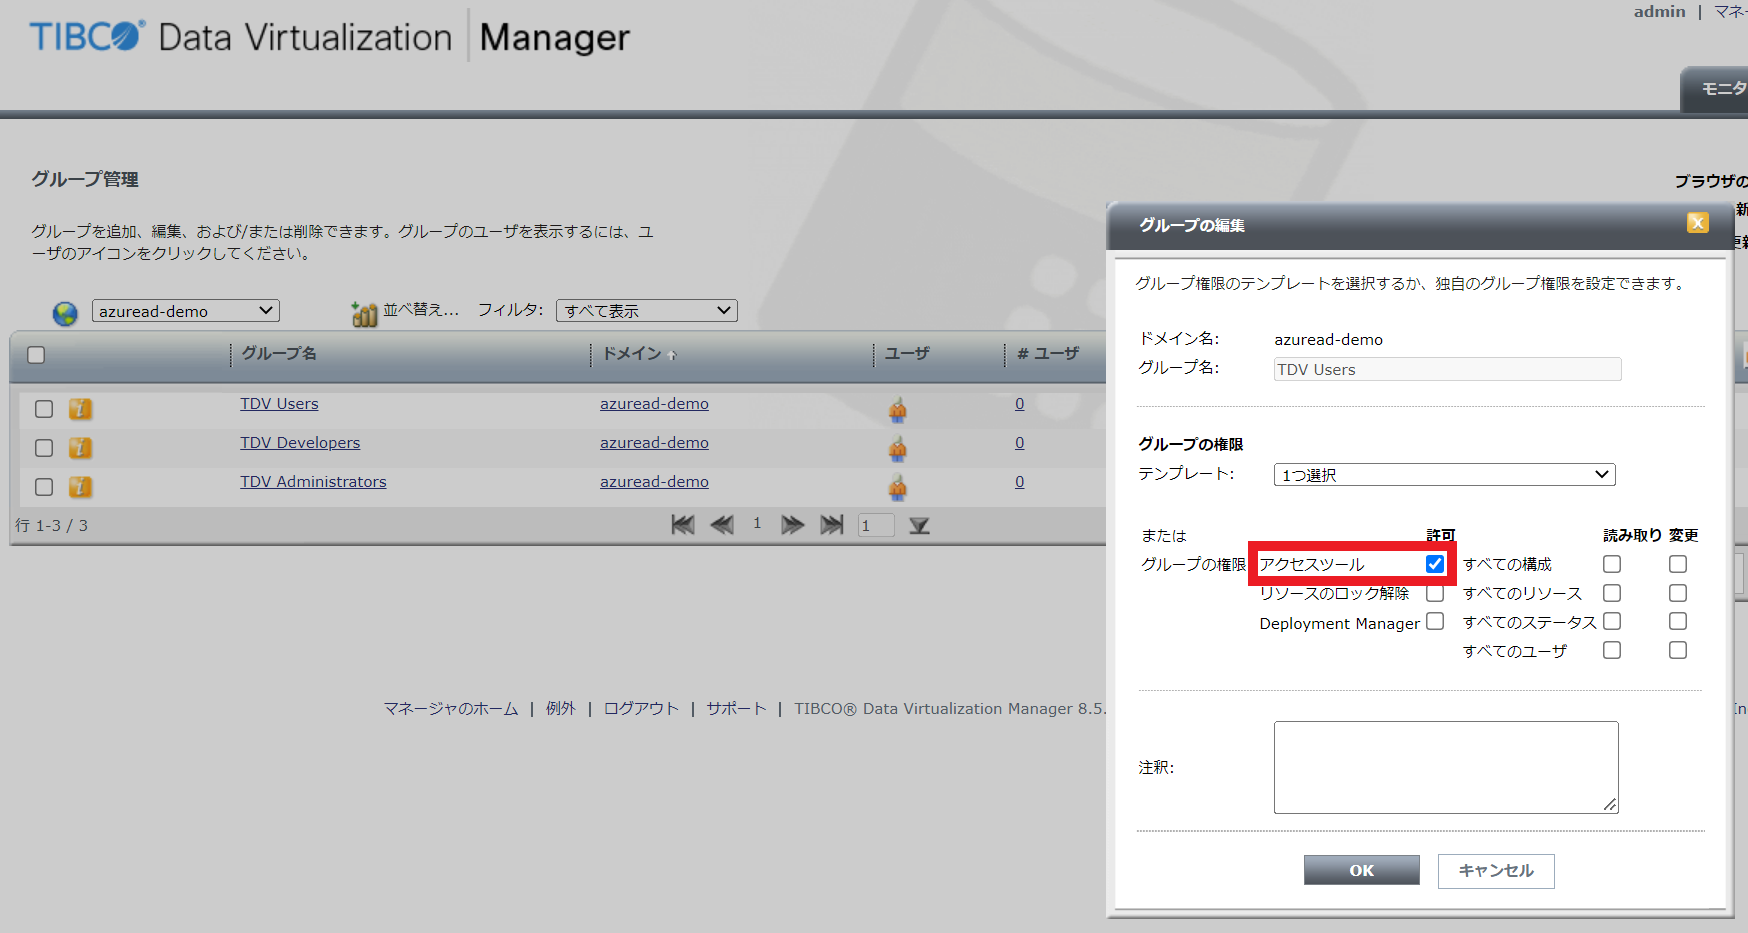
Task: Uncheck the アクセスツール permission checkbox
Action: coord(1435,564)
